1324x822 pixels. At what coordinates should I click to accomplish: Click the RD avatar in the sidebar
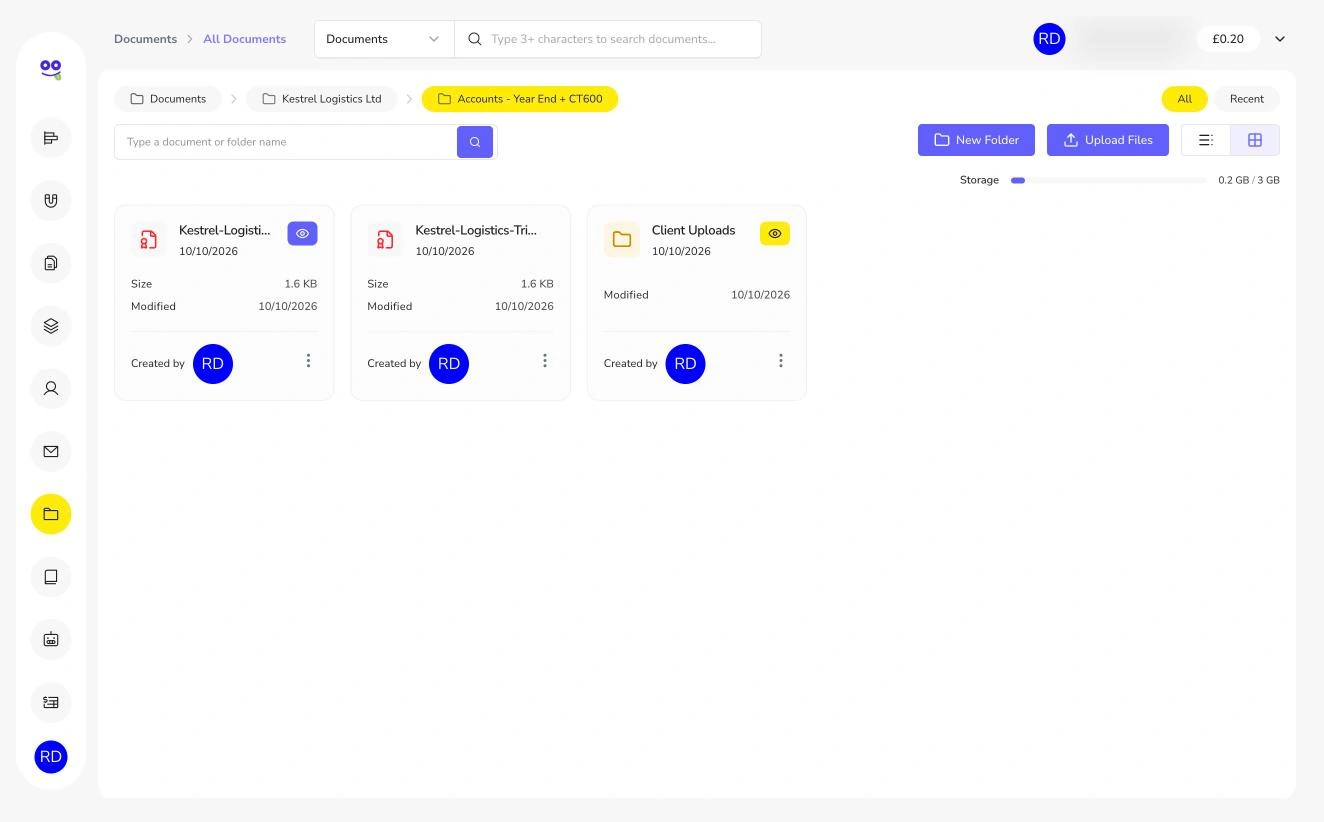(51, 757)
